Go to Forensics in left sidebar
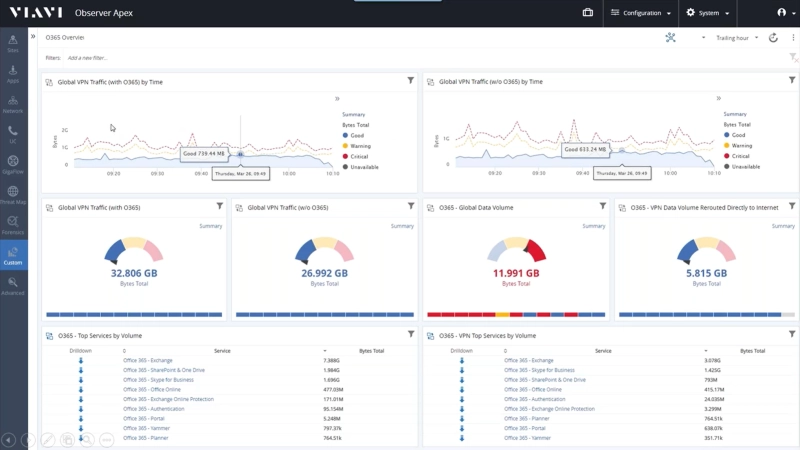Viewport: 800px width, 450px height. tap(13, 225)
